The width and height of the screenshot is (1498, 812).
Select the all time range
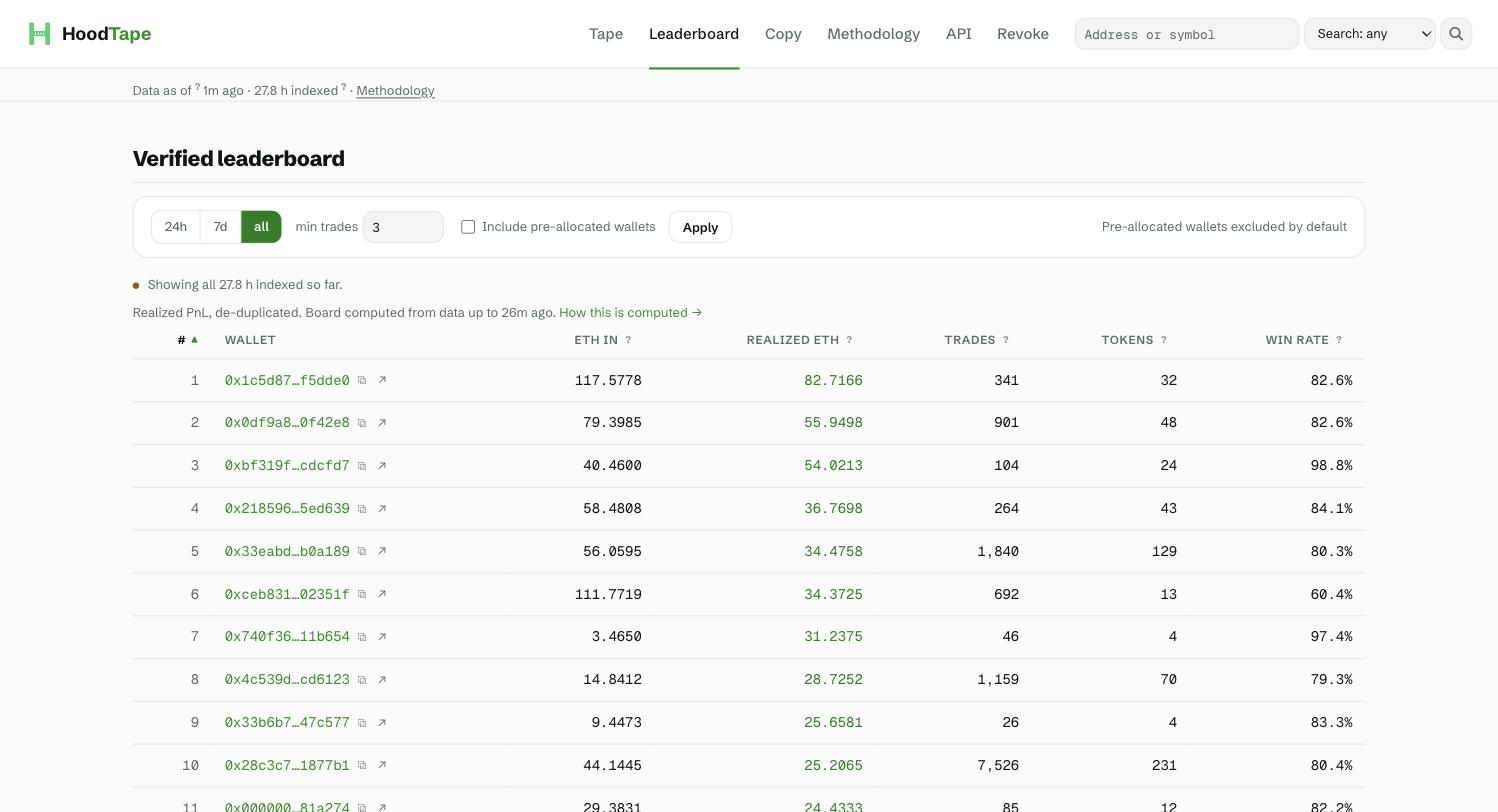click(261, 227)
